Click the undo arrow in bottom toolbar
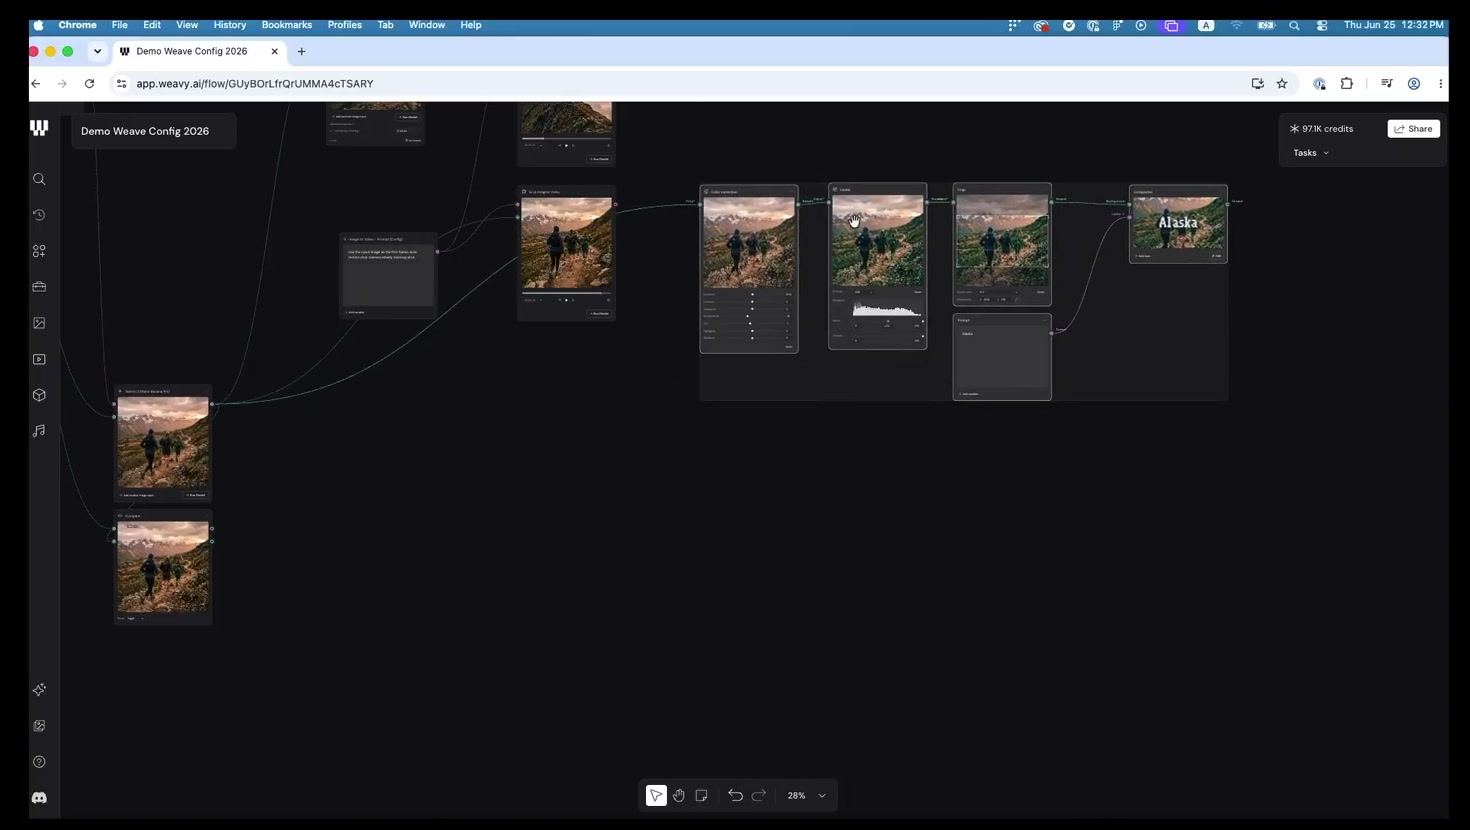 click(x=735, y=795)
